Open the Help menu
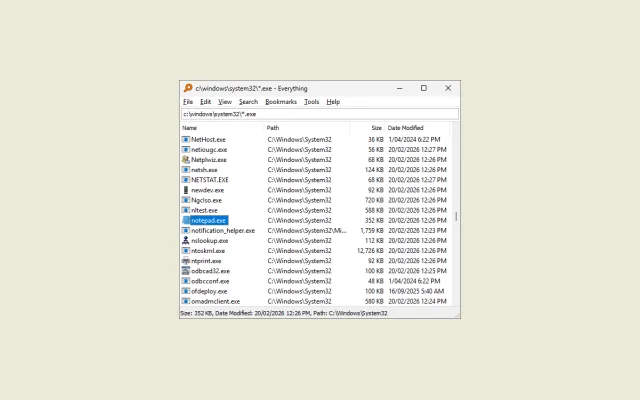This screenshot has height=400, width=640. [333, 102]
